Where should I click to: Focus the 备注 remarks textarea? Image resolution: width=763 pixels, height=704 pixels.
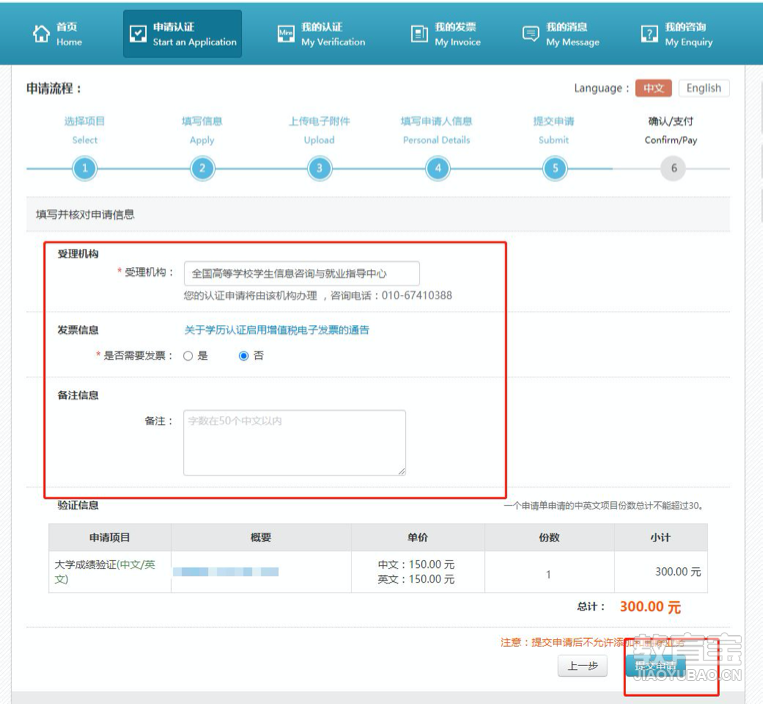[294, 443]
